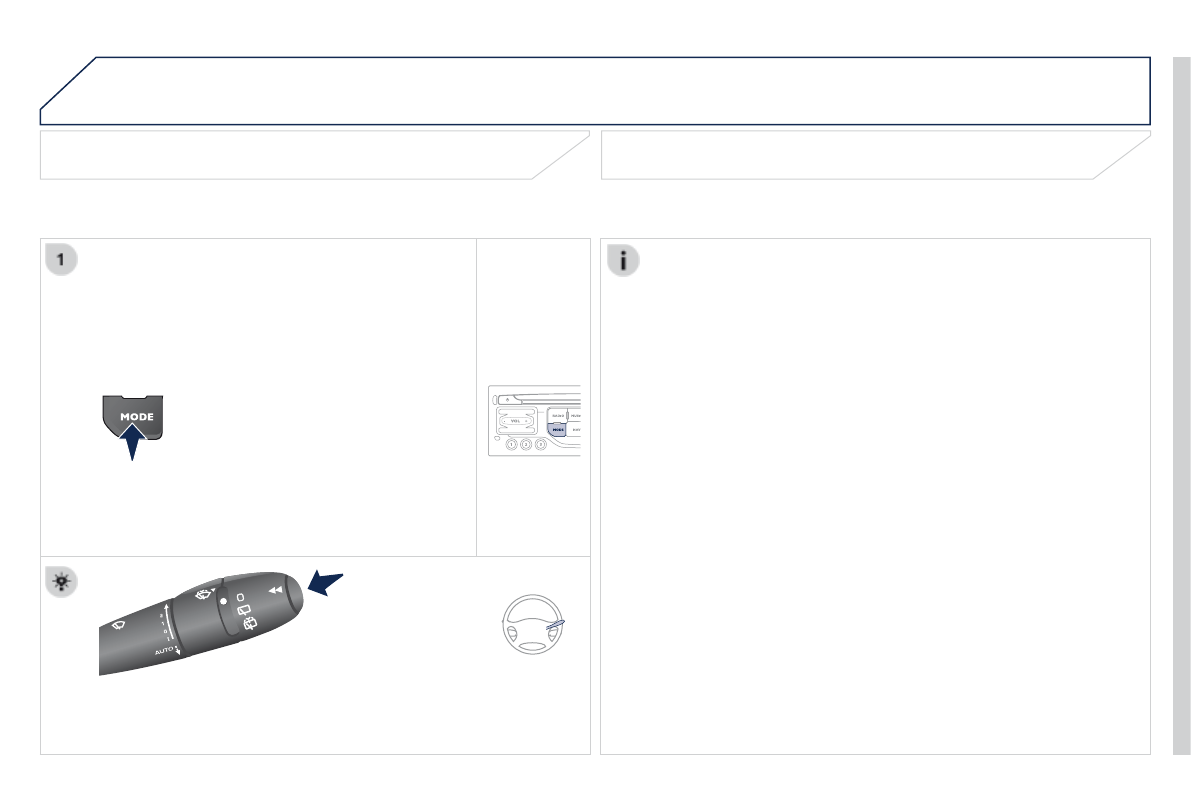The height and width of the screenshot is (794, 1191).
Task: Click the blue arrow pointing at stalk end
Action: coord(325,584)
